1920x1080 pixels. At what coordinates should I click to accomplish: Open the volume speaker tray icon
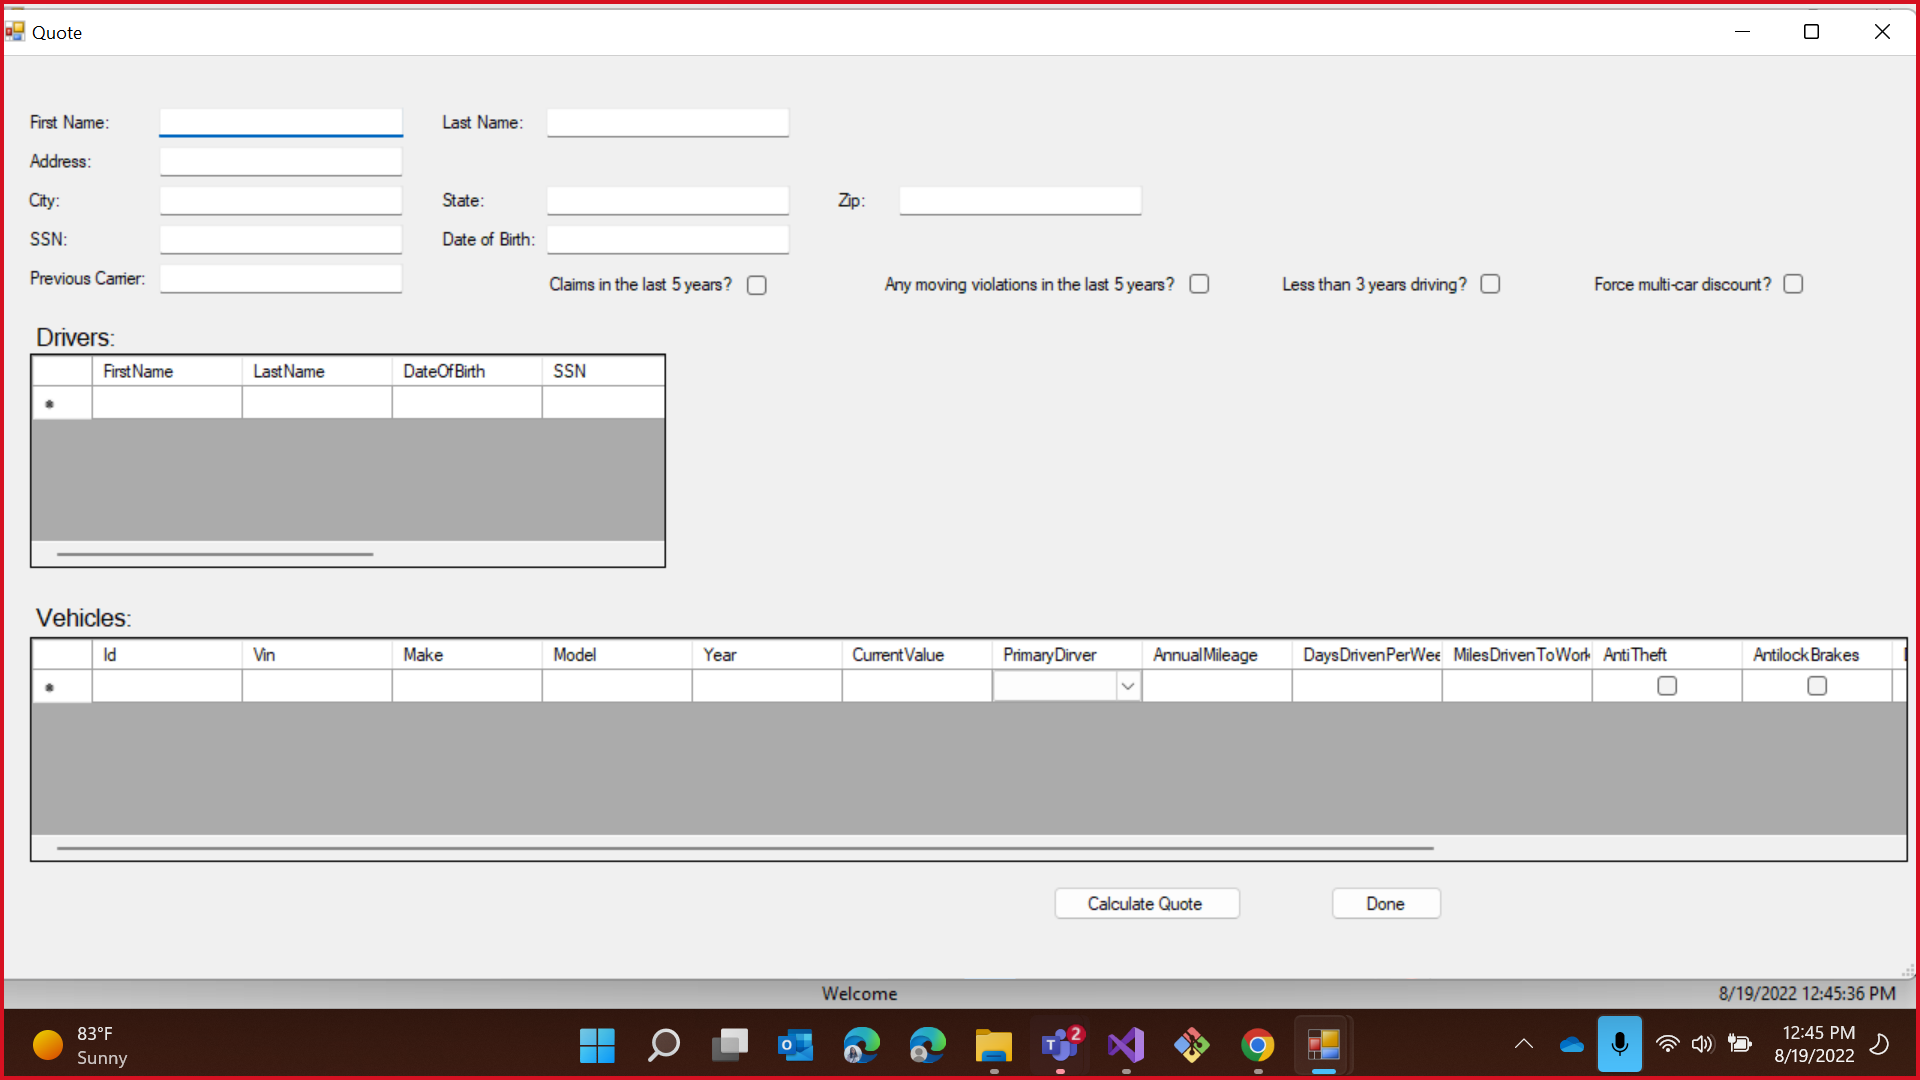pyautogui.click(x=1702, y=1045)
